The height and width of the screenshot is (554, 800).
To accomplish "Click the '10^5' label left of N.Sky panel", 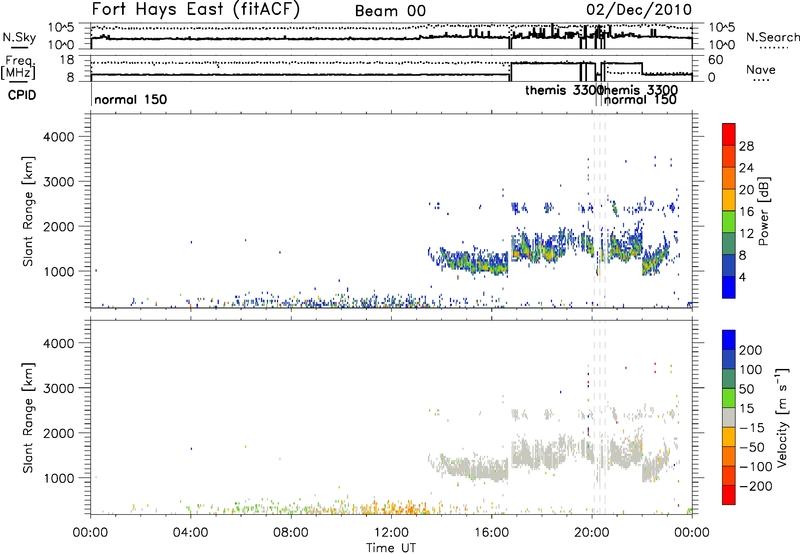I will (61, 28).
